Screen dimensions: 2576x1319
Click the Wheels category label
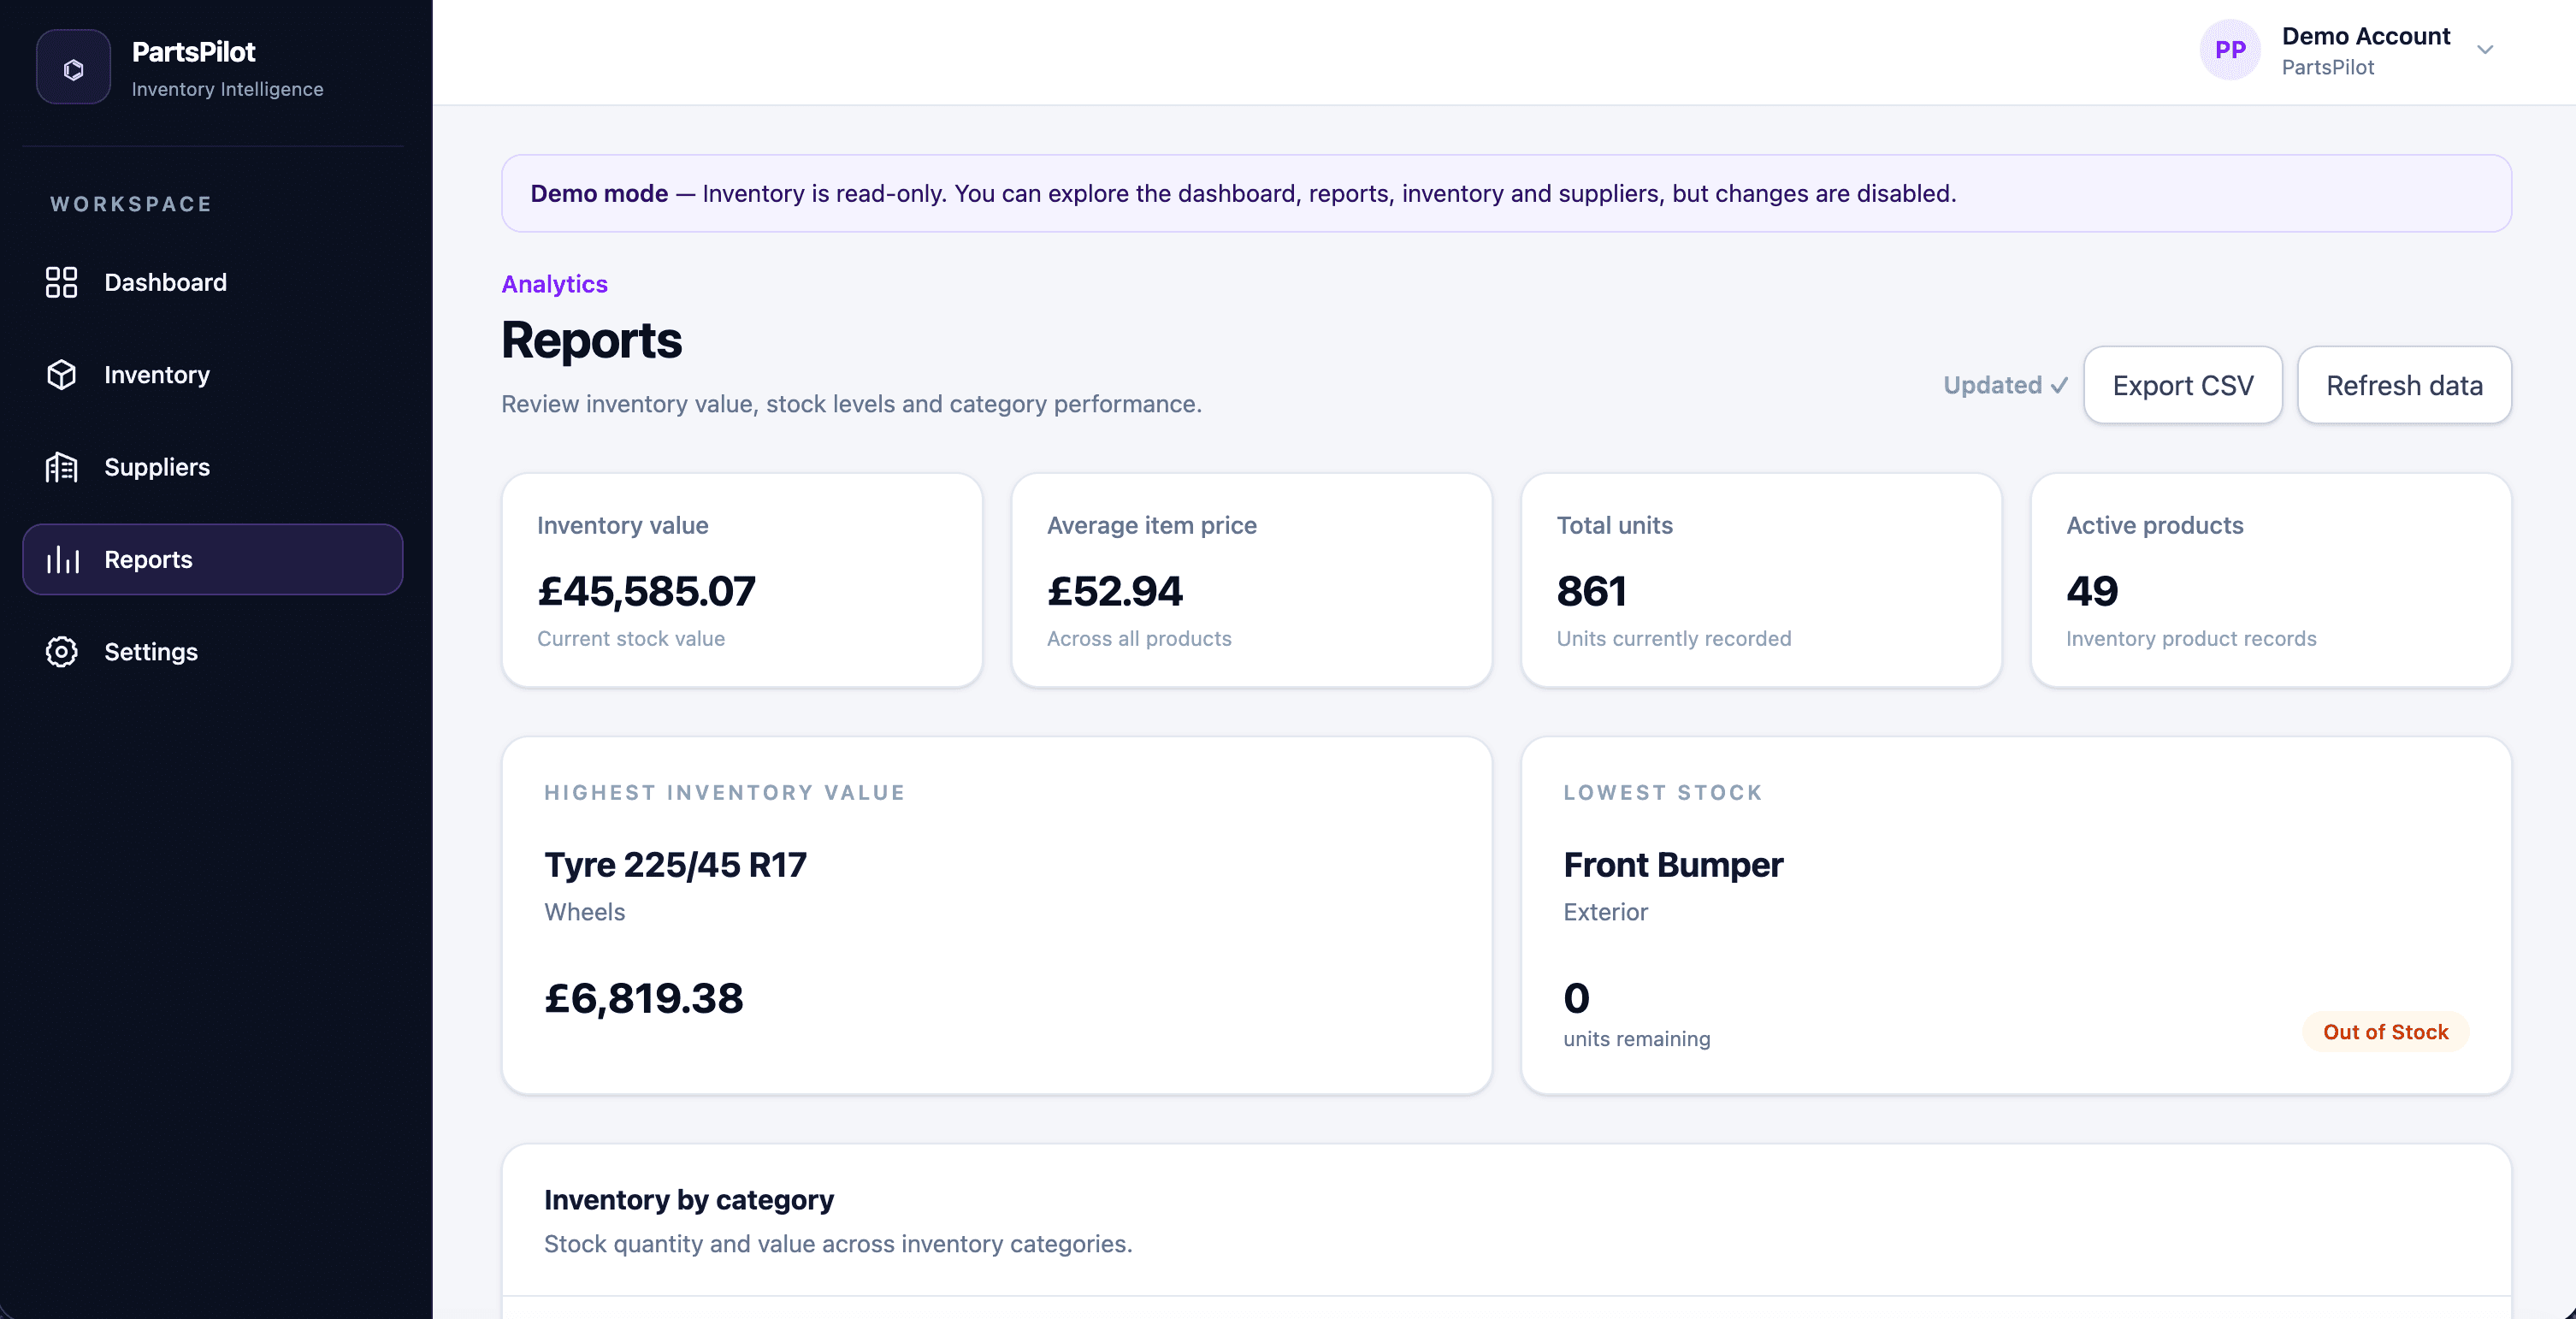pyautogui.click(x=584, y=912)
